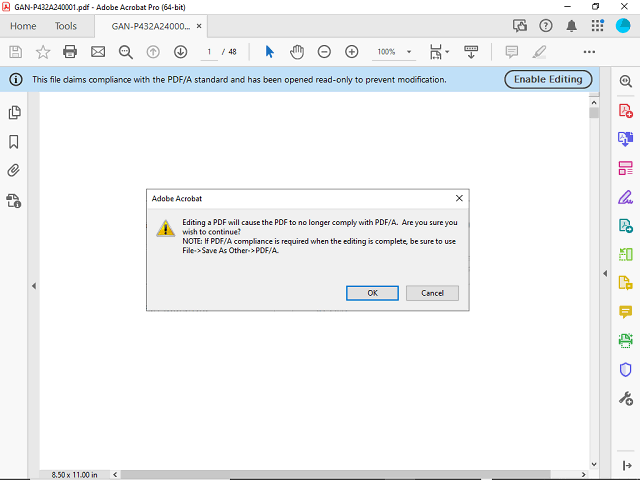Click vertical scrollbar up arrow

pos(594,102)
